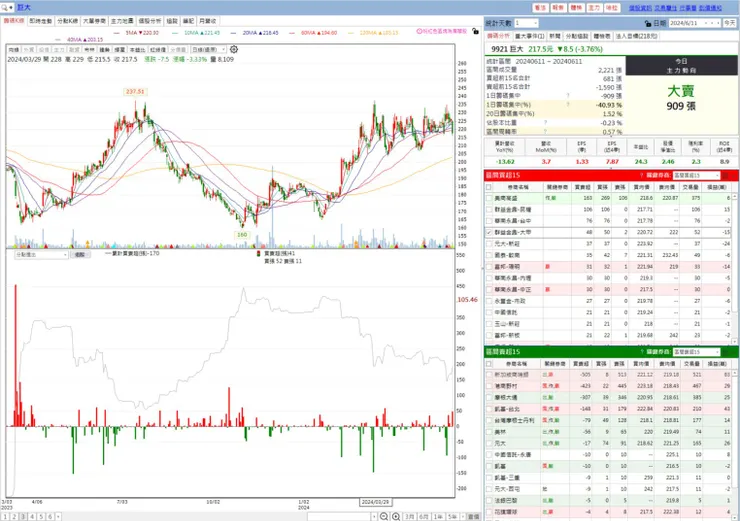Open the 新聞 tab in the right panel

pos(555,36)
